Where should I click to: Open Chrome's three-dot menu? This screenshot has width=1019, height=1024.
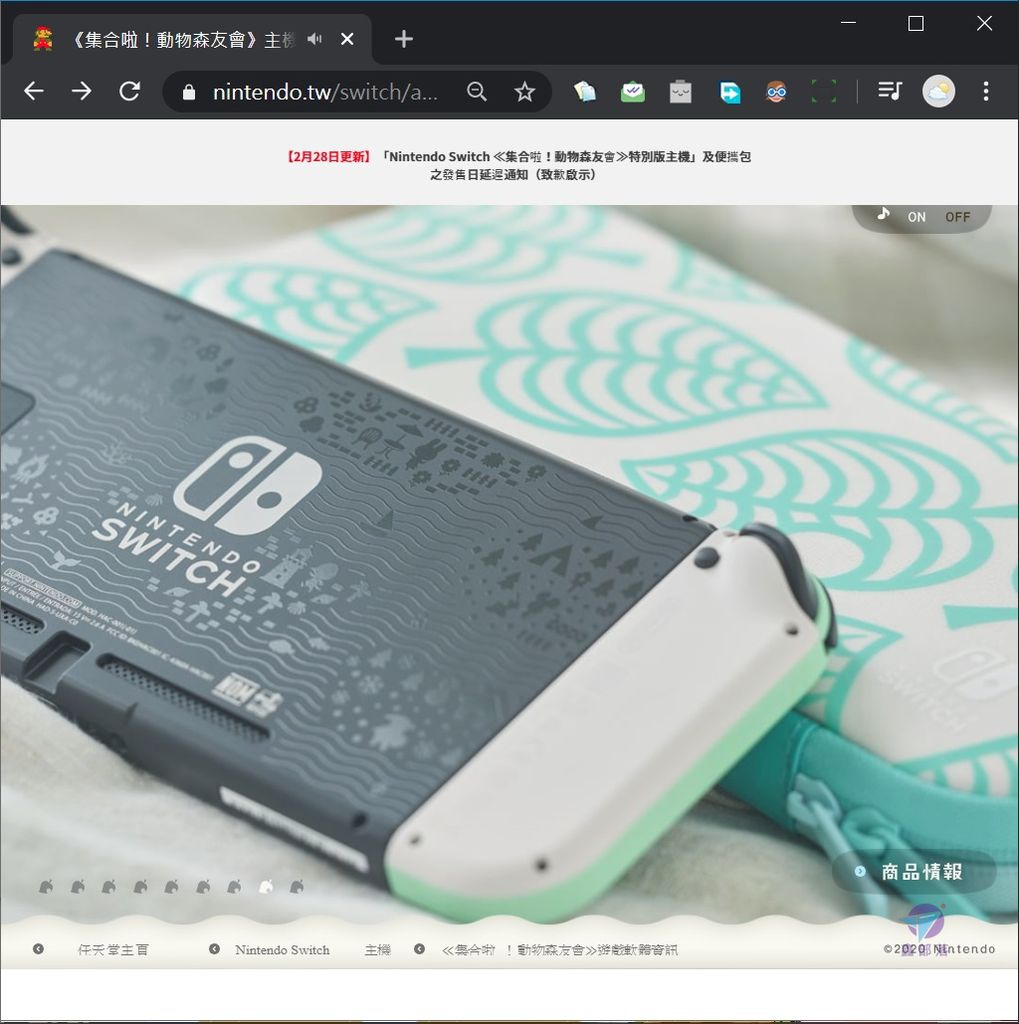pos(986,91)
